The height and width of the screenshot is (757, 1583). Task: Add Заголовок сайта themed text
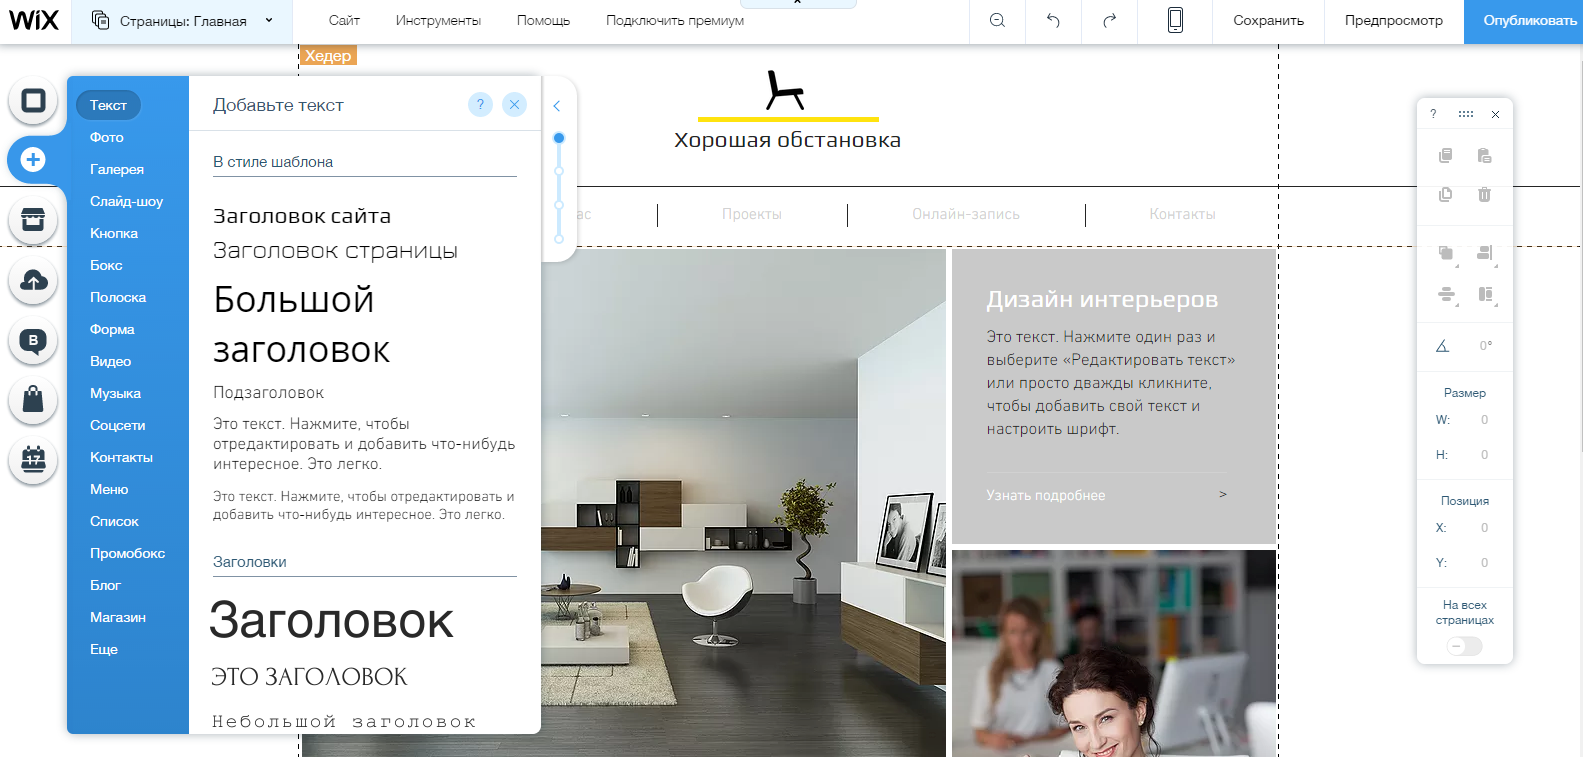302,216
